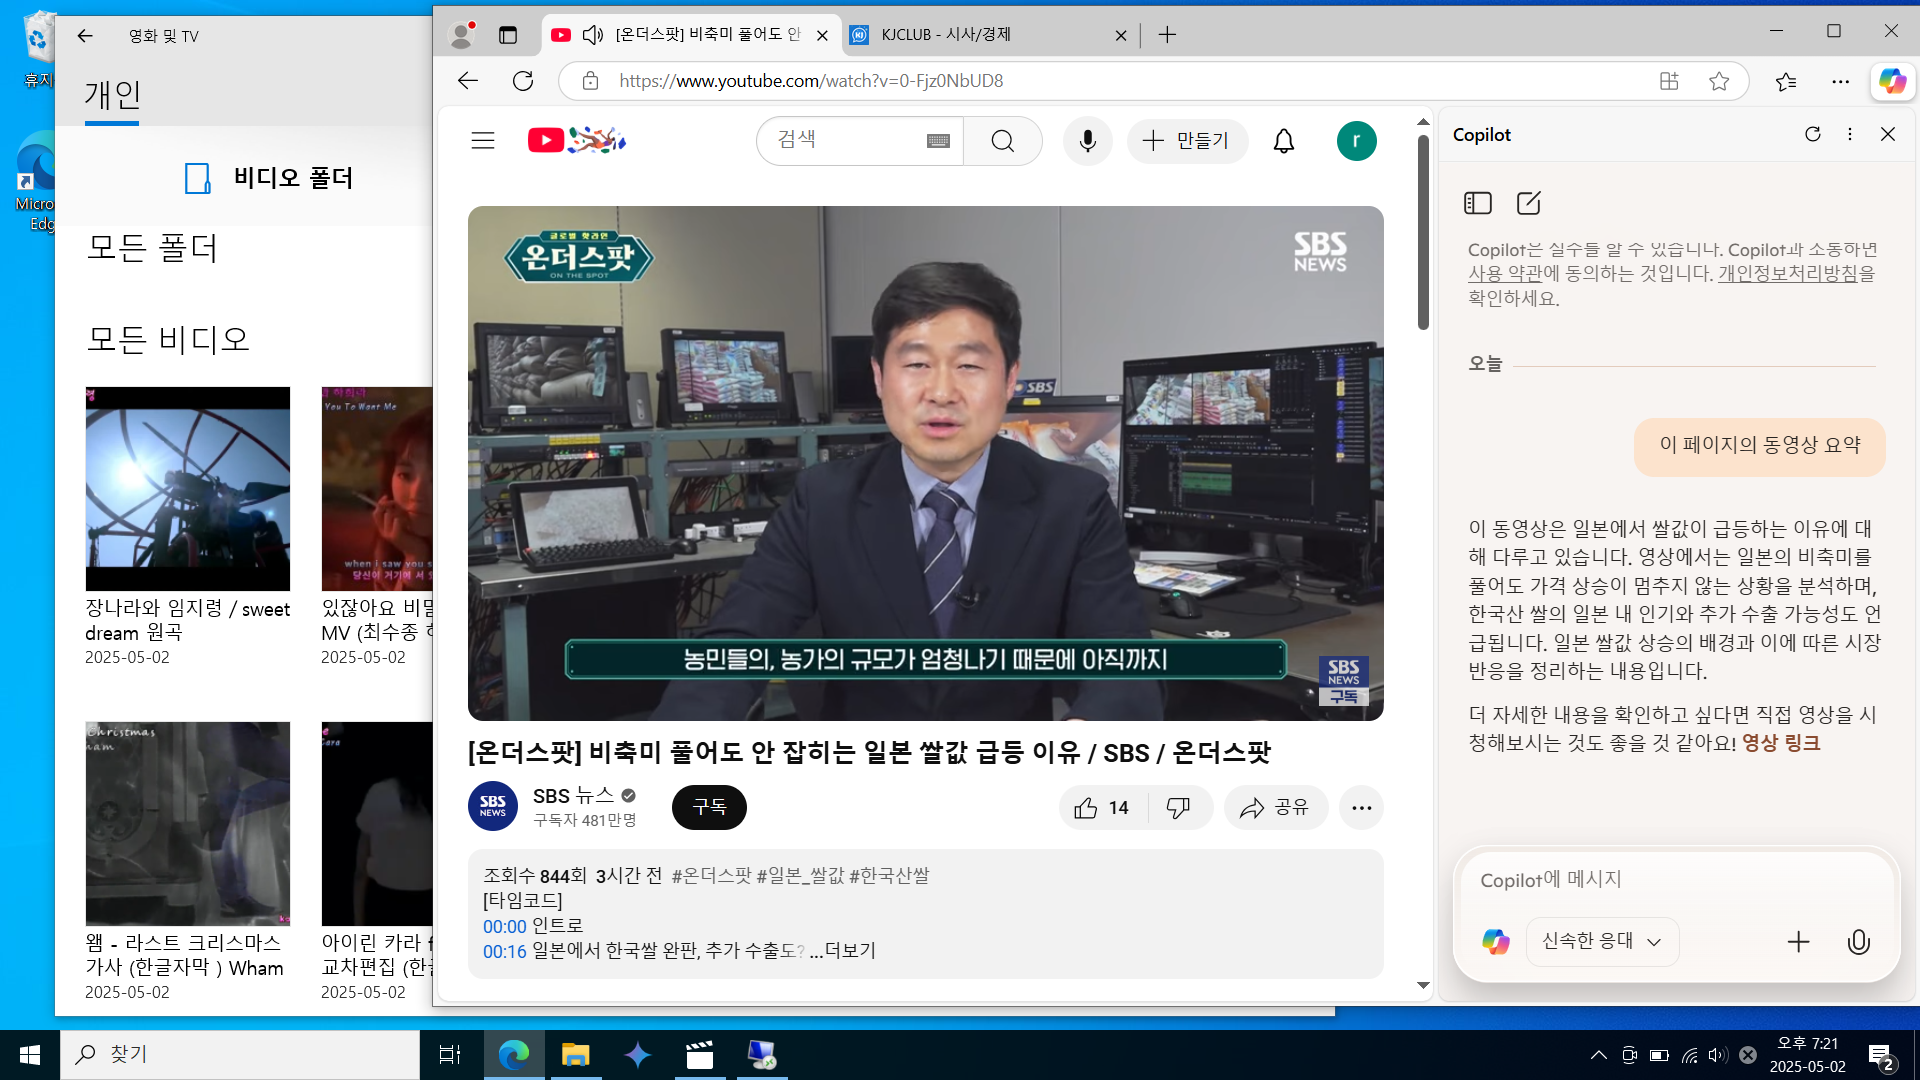Open YouTube notifications bell
1920x1080 pixels.
(1283, 141)
